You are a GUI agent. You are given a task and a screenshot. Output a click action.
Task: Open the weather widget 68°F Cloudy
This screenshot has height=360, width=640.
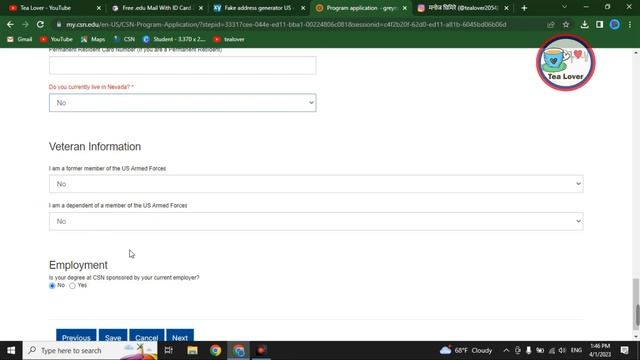click(466, 350)
